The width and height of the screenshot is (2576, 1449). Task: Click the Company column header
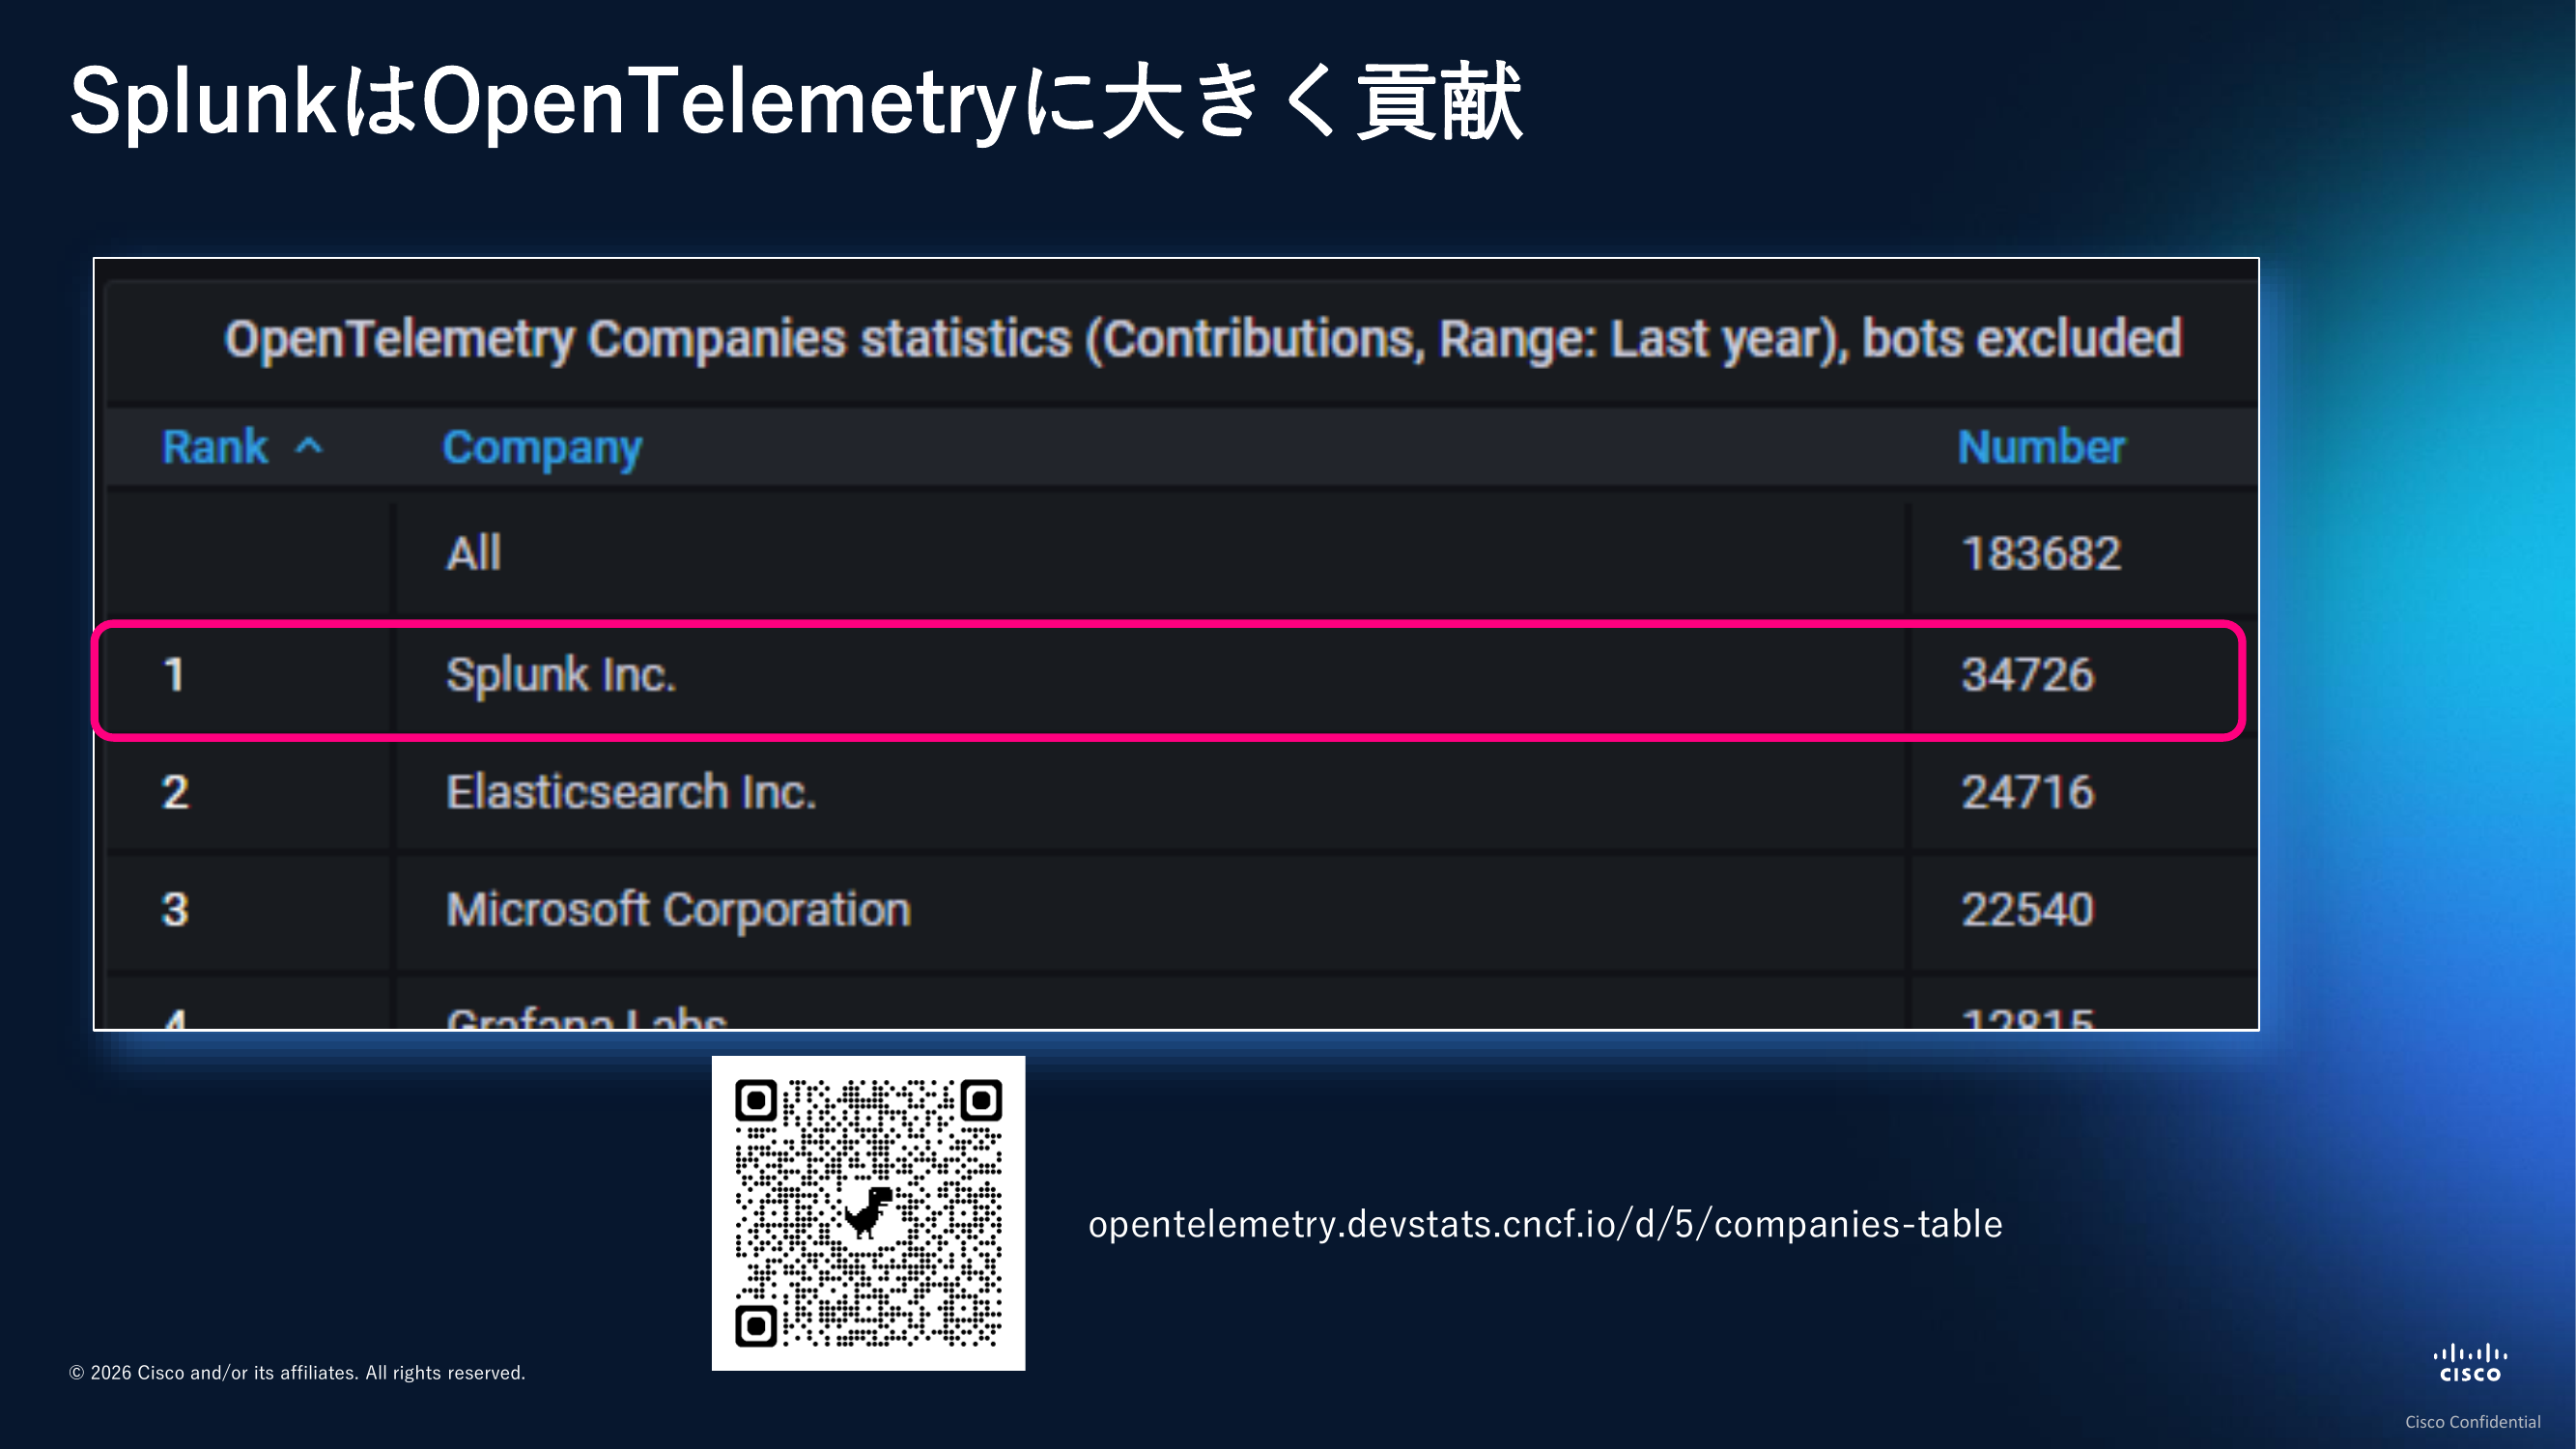[x=542, y=448]
